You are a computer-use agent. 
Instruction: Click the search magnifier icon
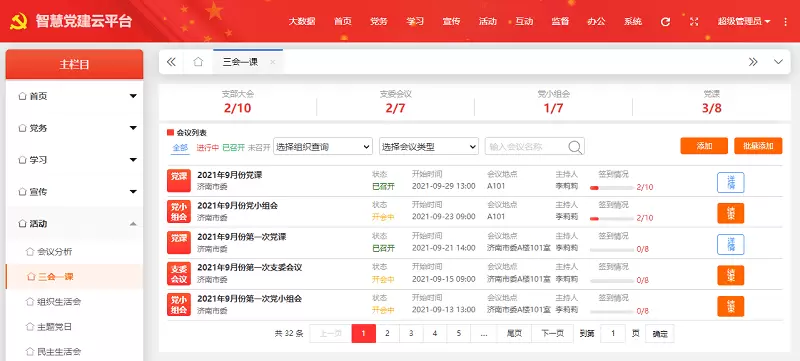tap(575, 147)
